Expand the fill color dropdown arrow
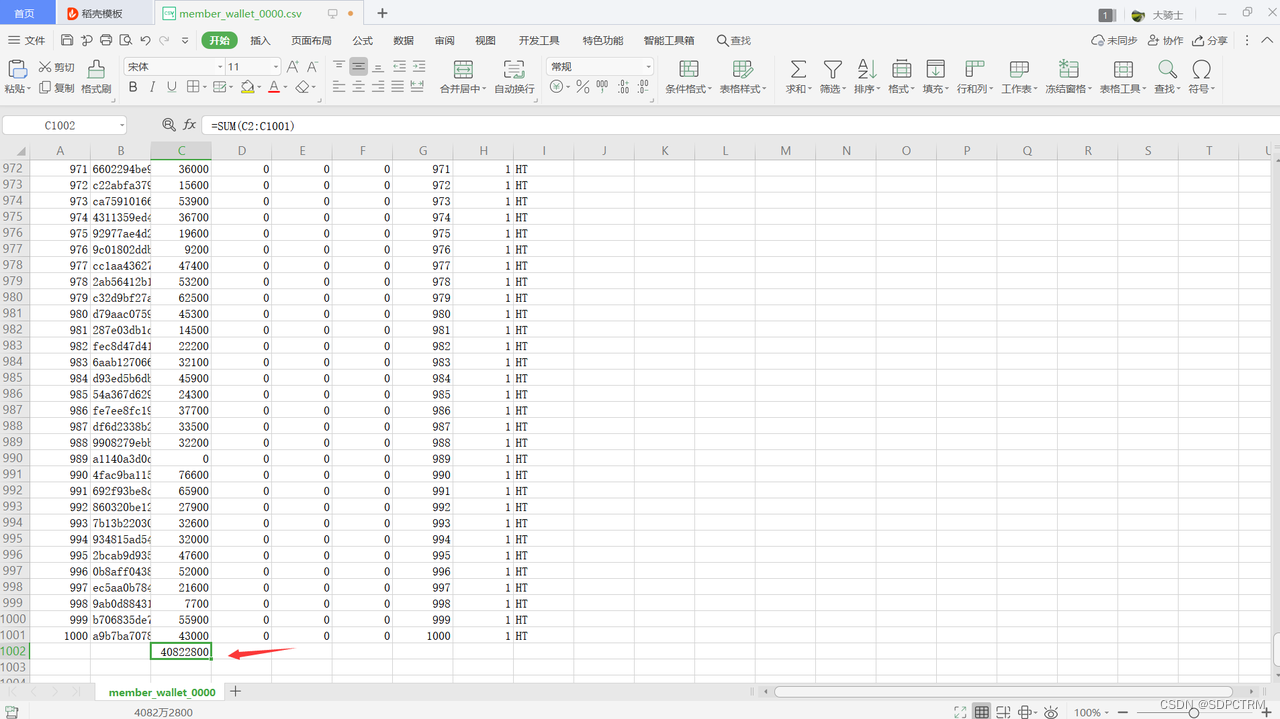 click(x=259, y=88)
